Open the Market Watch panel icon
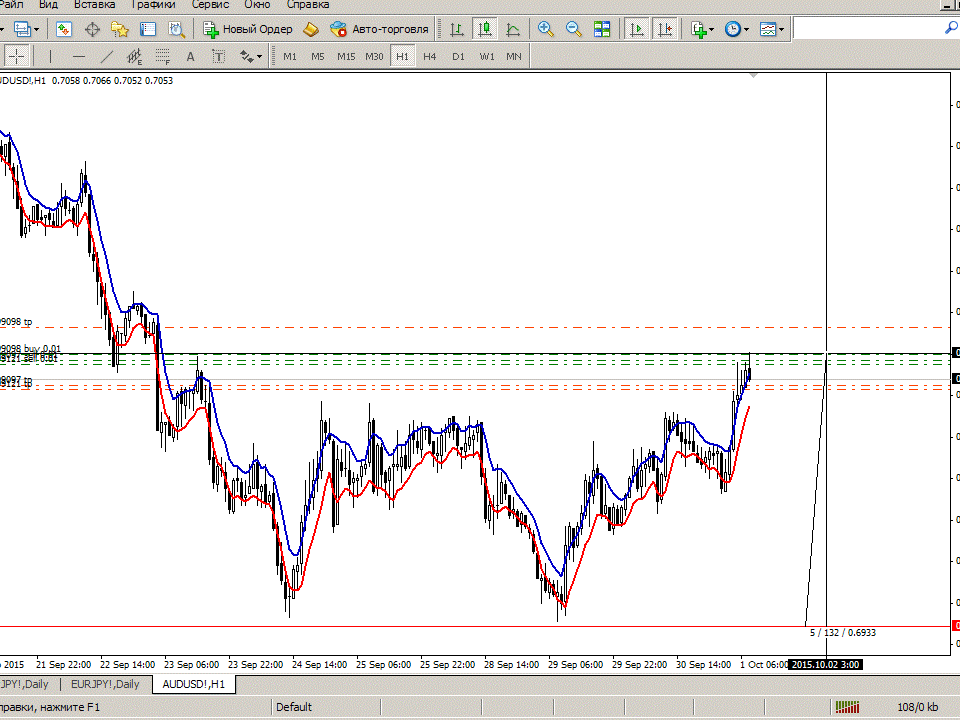960x720 pixels. point(64,29)
